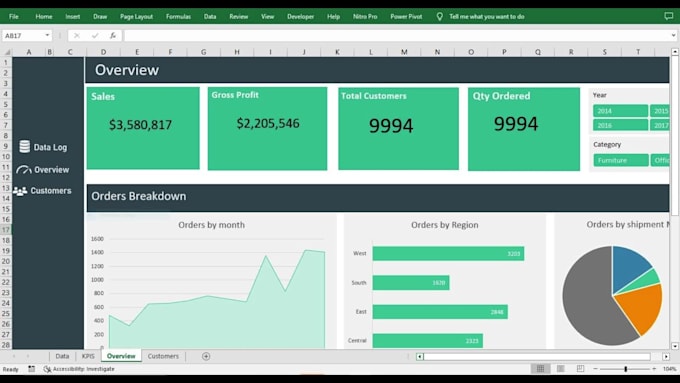Screen dimensions: 680x383
Task: Click the zoom slider handle
Action: (625, 369)
